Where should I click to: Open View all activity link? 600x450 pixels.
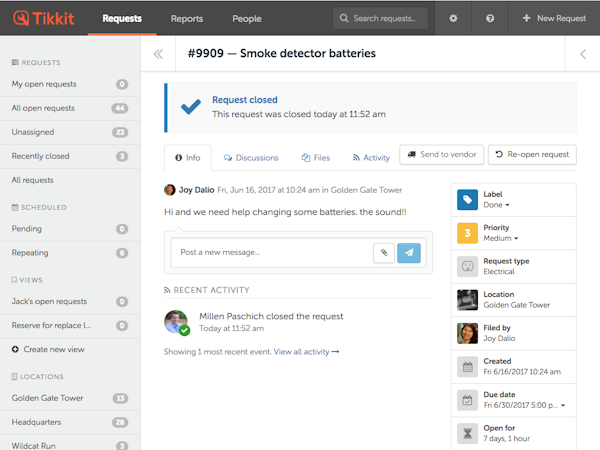tap(306, 352)
